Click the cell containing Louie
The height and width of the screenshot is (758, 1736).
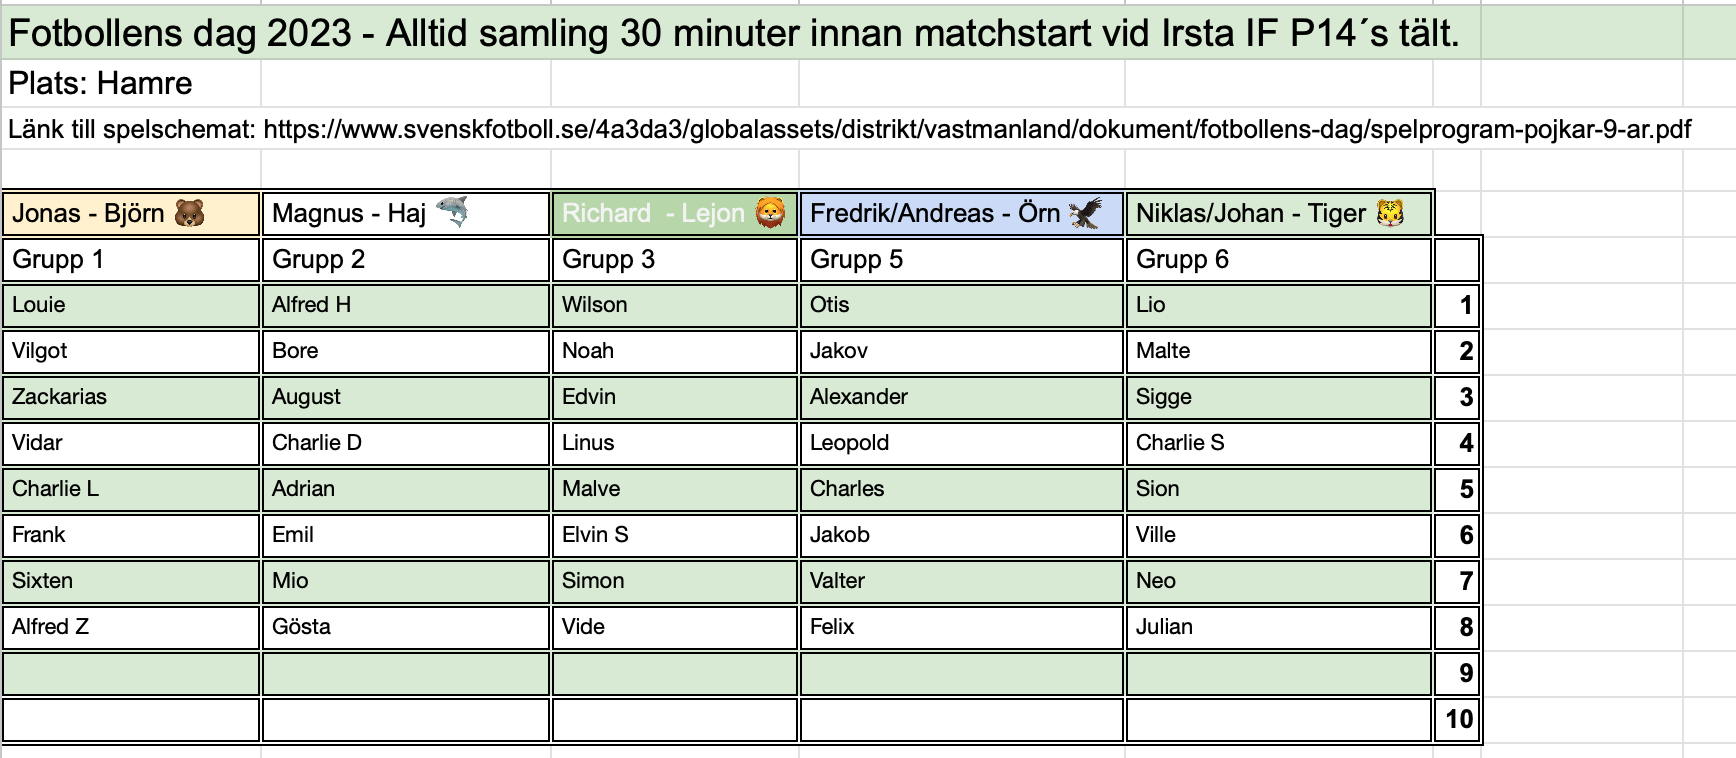(x=131, y=306)
